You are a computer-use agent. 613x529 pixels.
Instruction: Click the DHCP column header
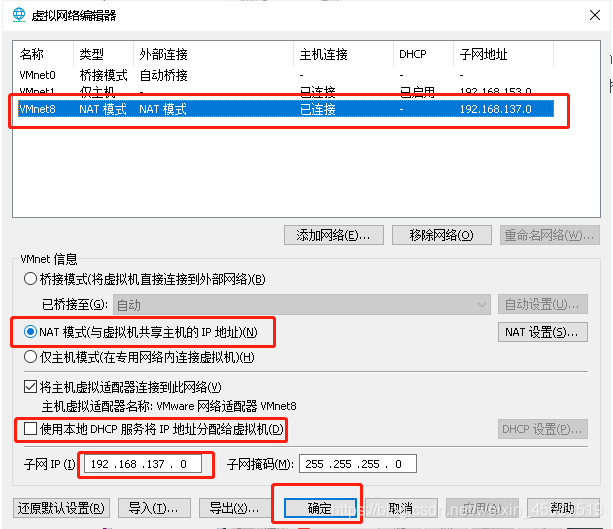tap(423, 54)
